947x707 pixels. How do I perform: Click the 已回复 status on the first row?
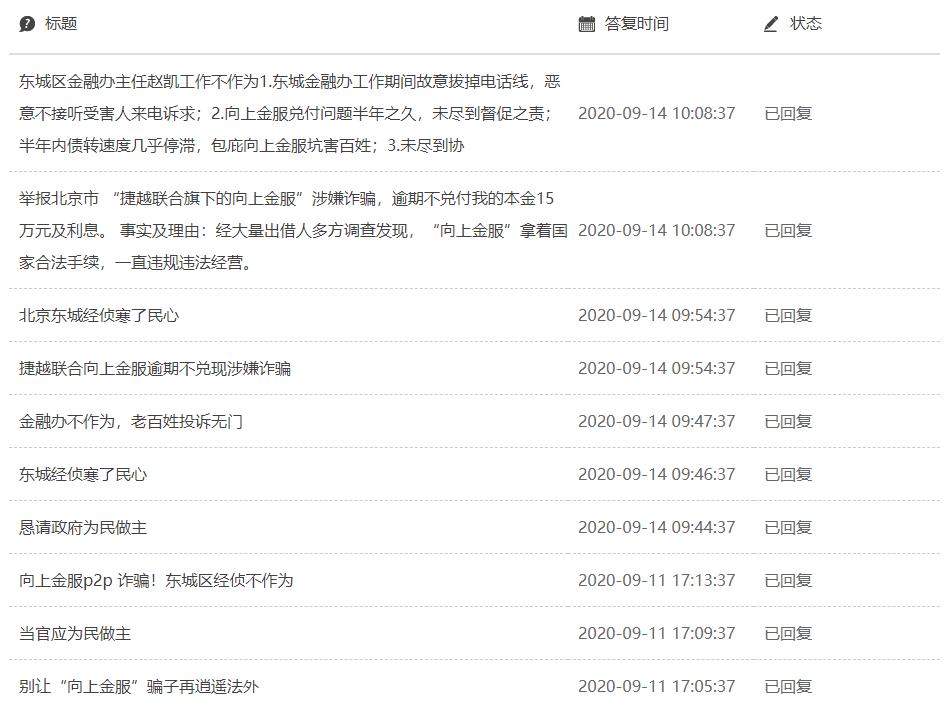pos(789,114)
